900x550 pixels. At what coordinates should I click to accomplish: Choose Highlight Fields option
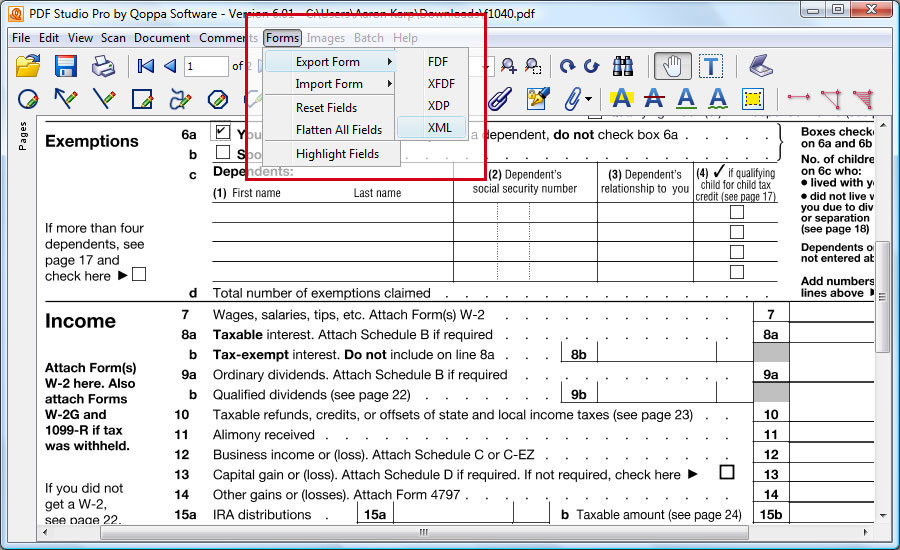tap(331, 154)
